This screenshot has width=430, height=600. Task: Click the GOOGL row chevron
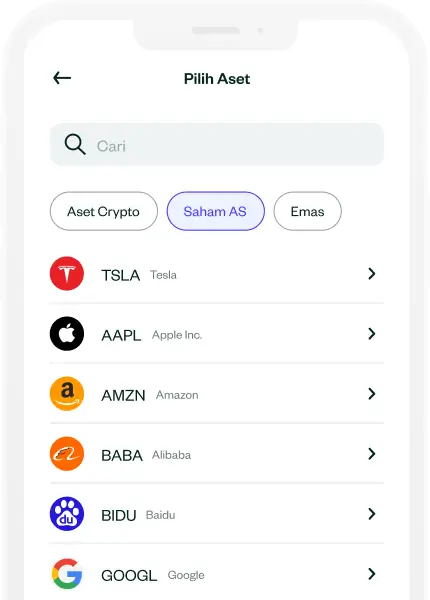pos(371,574)
